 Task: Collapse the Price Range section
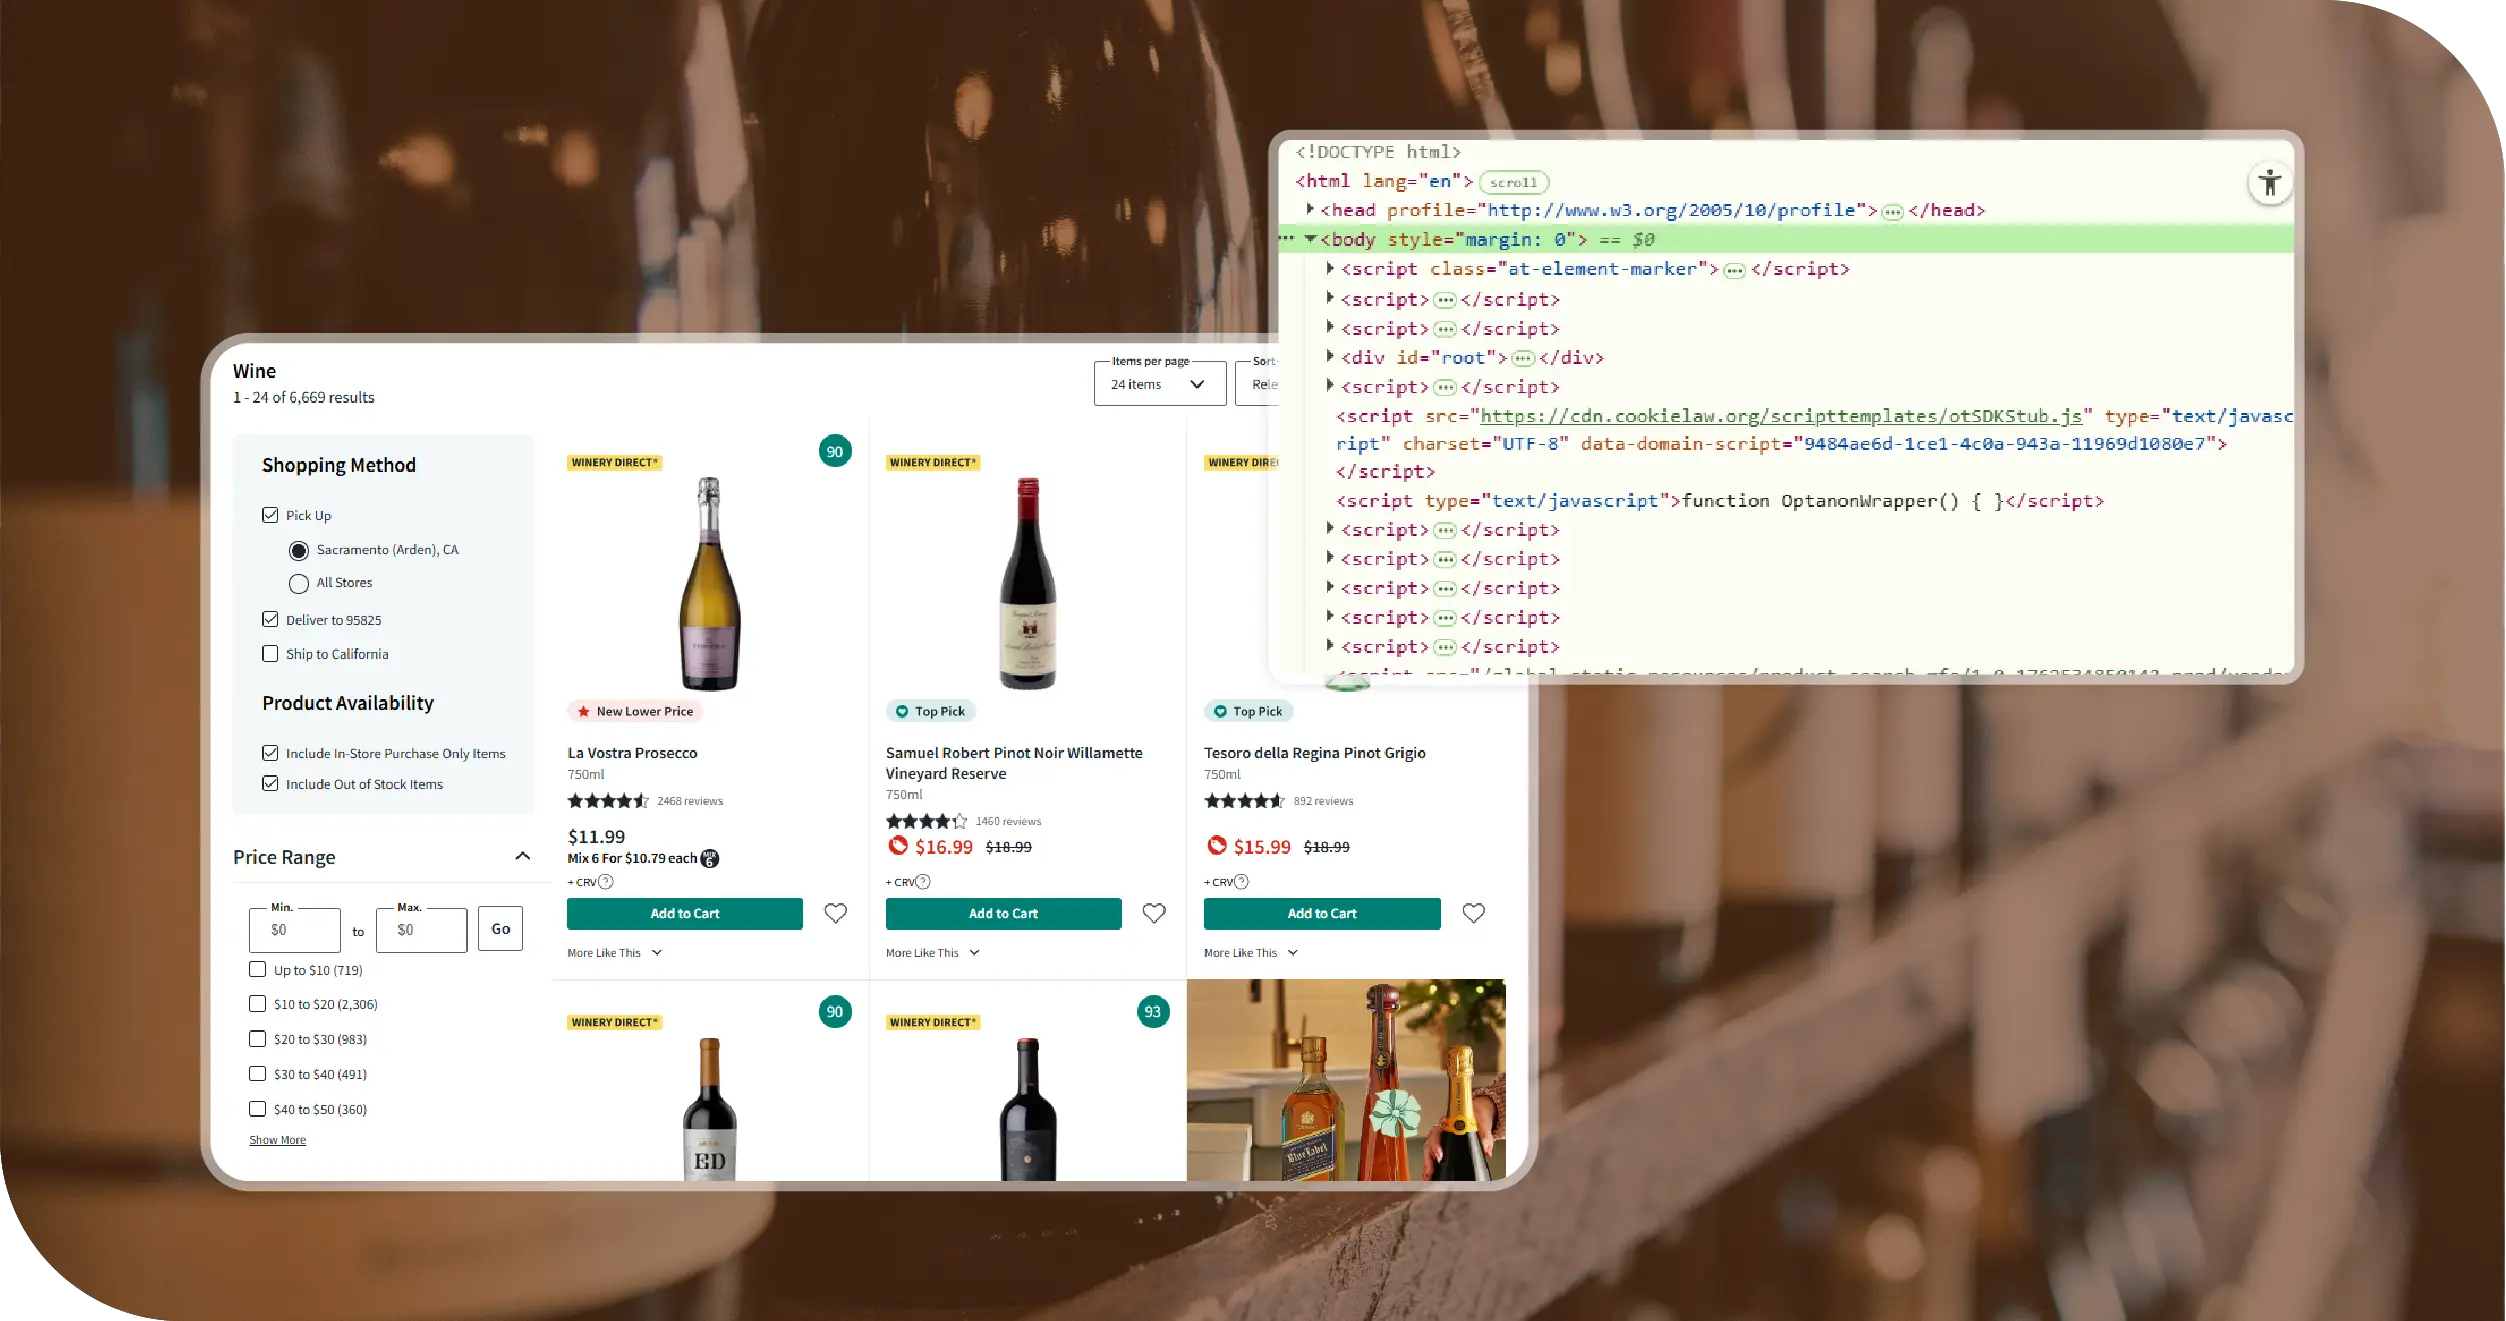click(x=522, y=856)
